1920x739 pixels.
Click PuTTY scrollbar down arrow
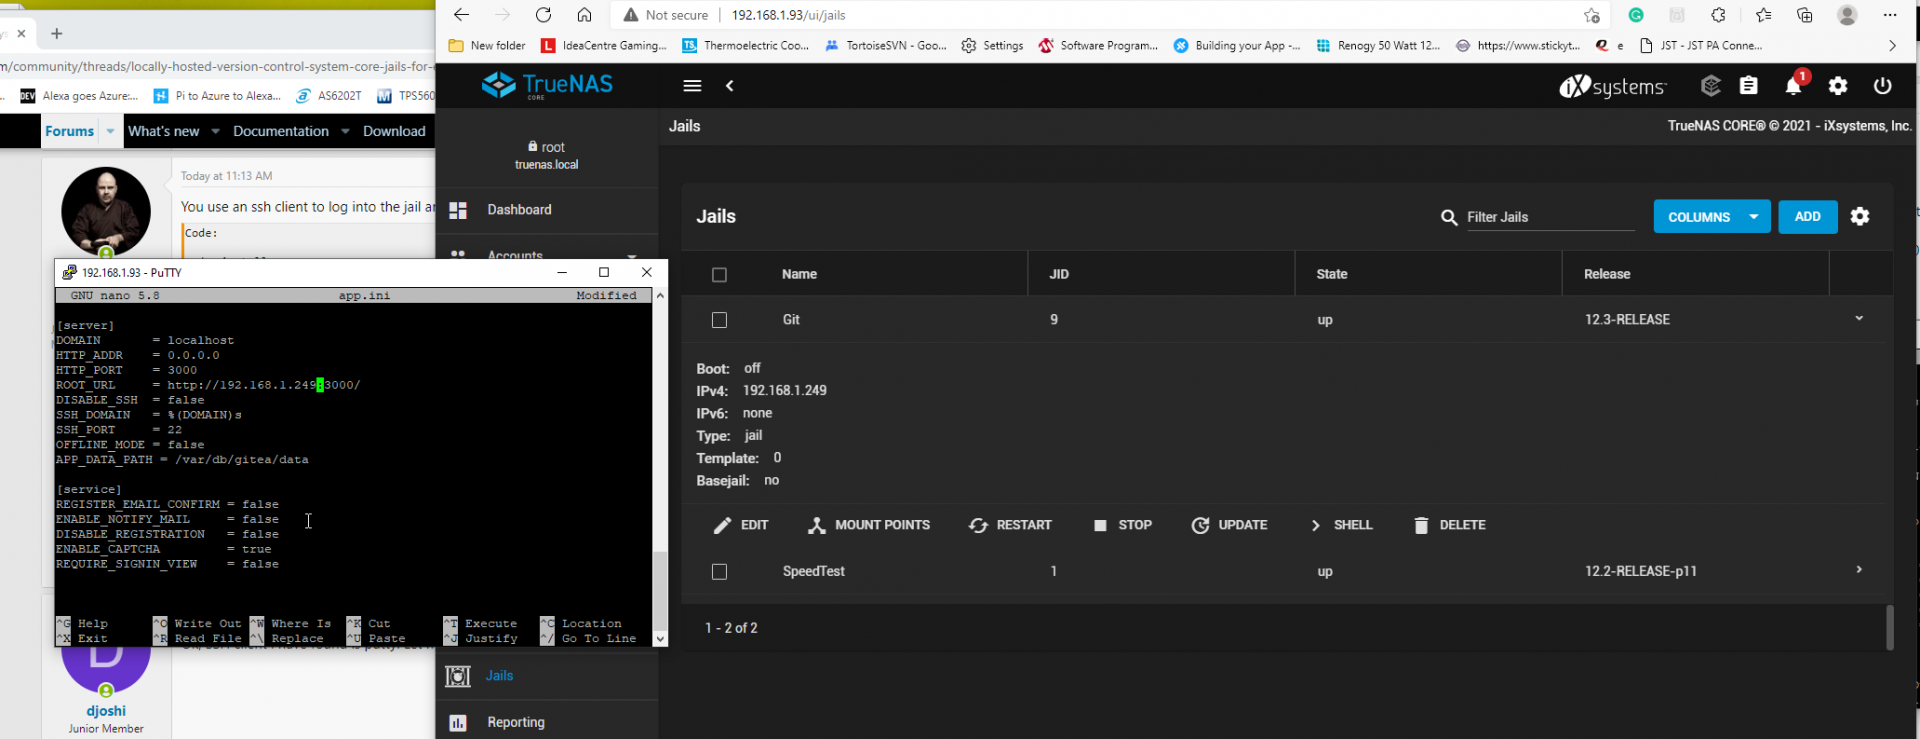click(x=660, y=639)
